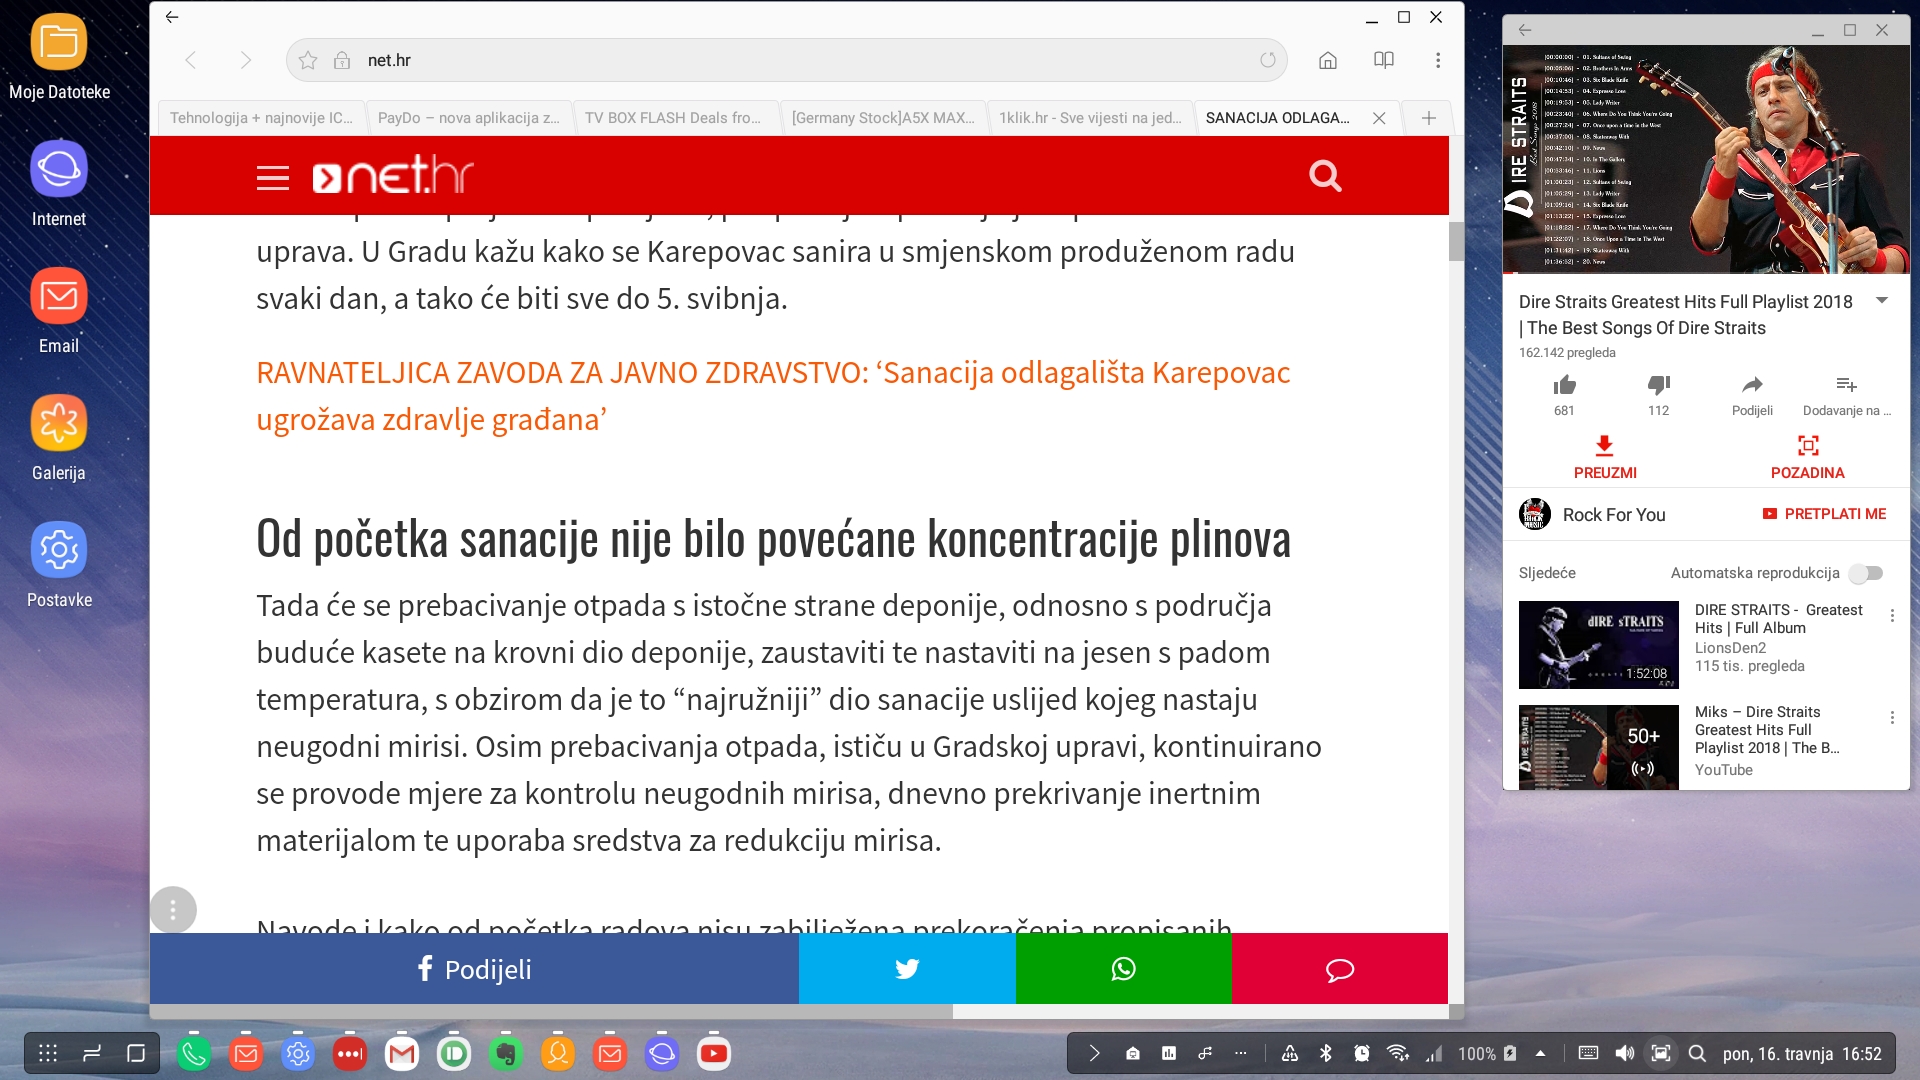Click PREUZMI download icon
The width and height of the screenshot is (1920, 1080).
pyautogui.click(x=1604, y=446)
